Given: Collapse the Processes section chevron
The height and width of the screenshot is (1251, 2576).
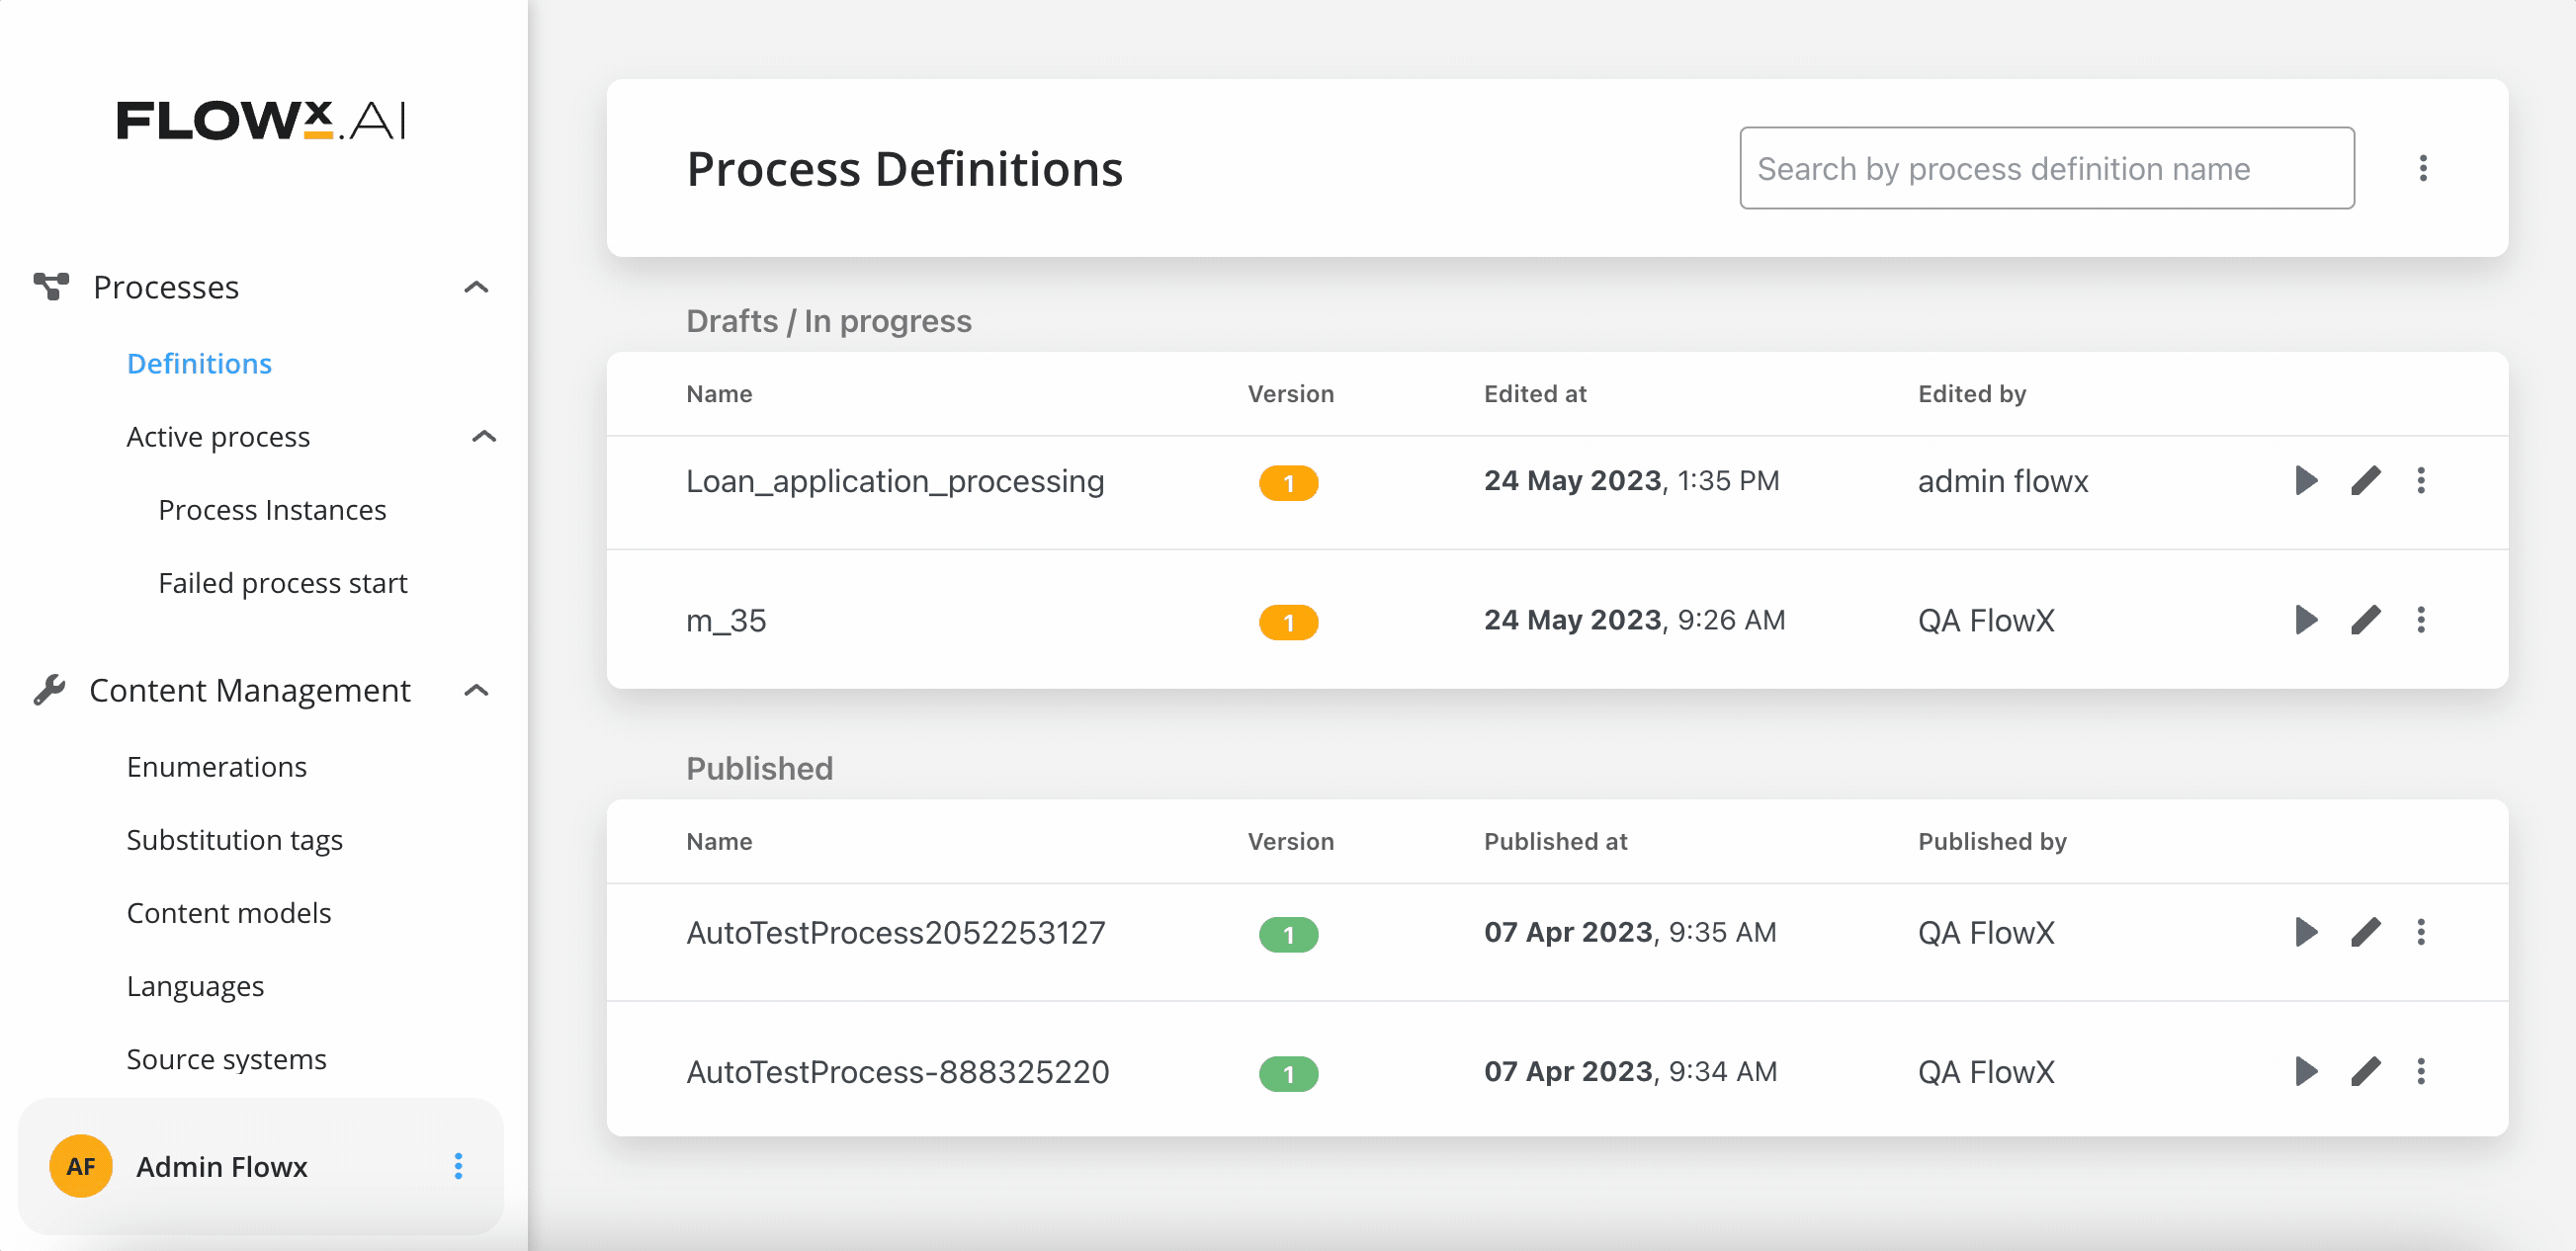Looking at the screenshot, I should (477, 287).
